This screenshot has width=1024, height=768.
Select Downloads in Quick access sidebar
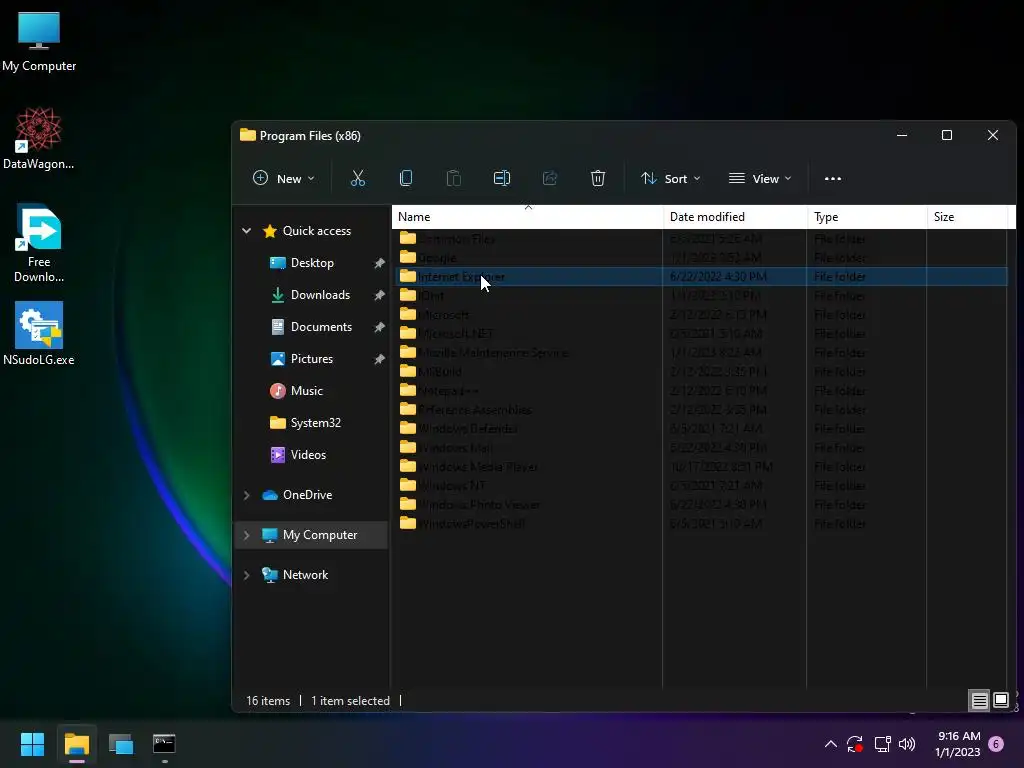(320, 295)
